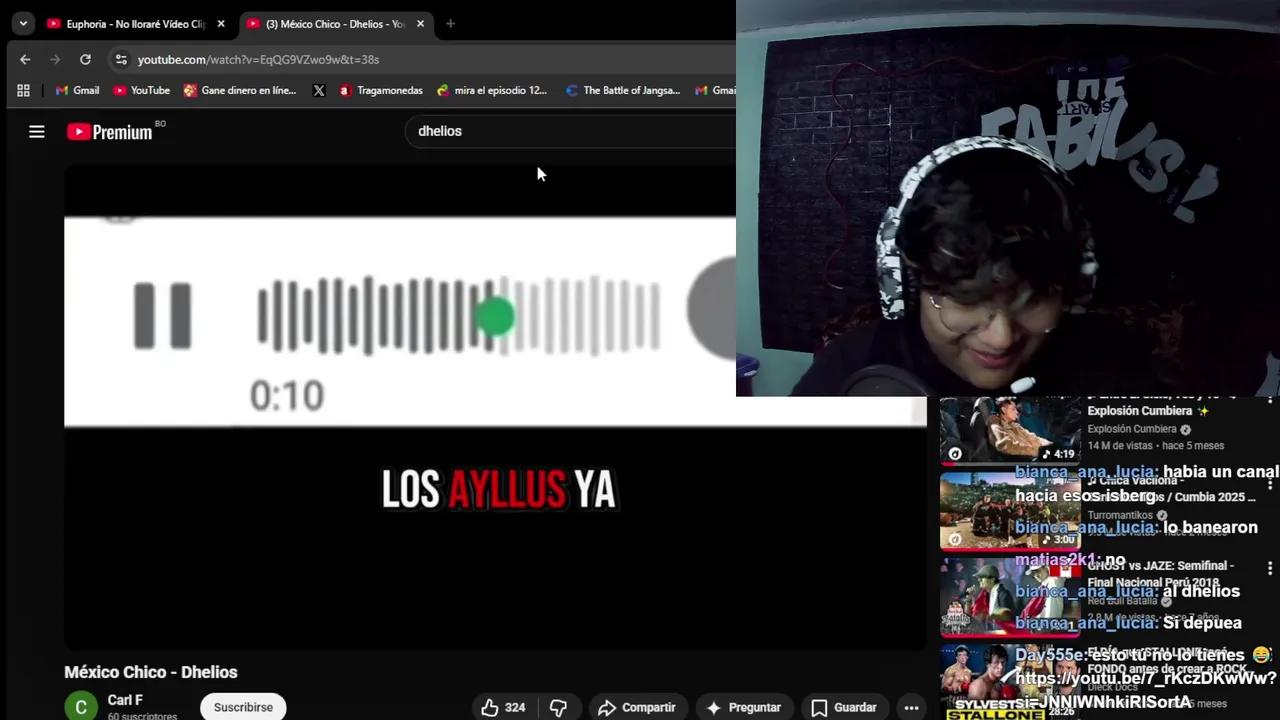The width and height of the screenshot is (1280, 720).
Task: Go back to the previous page
Action: 25,59
